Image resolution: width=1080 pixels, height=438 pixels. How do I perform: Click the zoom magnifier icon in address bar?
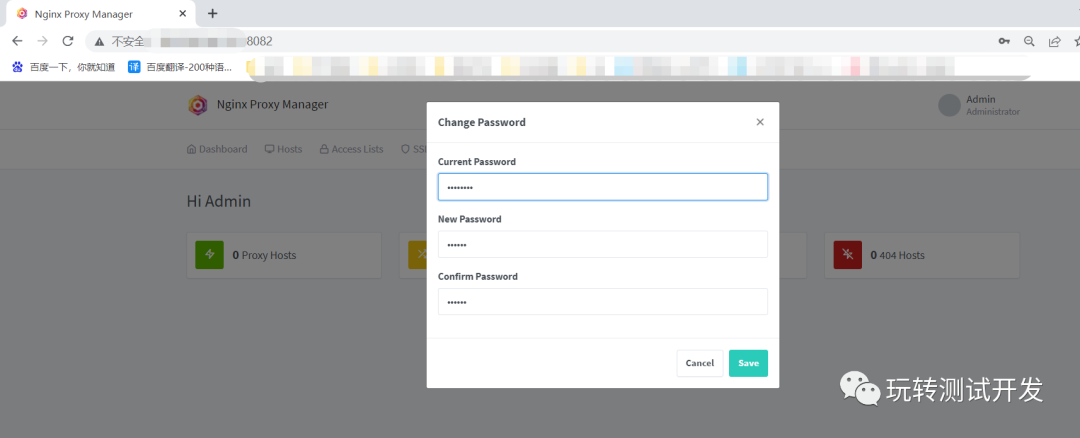tap(1029, 41)
